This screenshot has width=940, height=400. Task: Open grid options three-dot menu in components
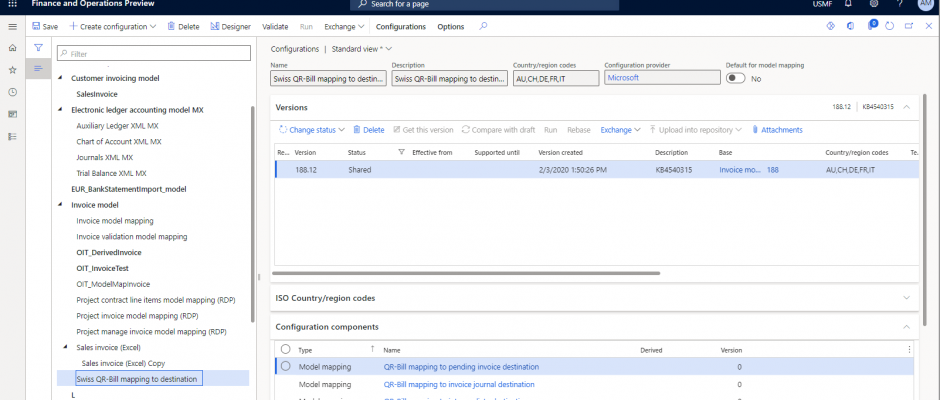[909, 350]
